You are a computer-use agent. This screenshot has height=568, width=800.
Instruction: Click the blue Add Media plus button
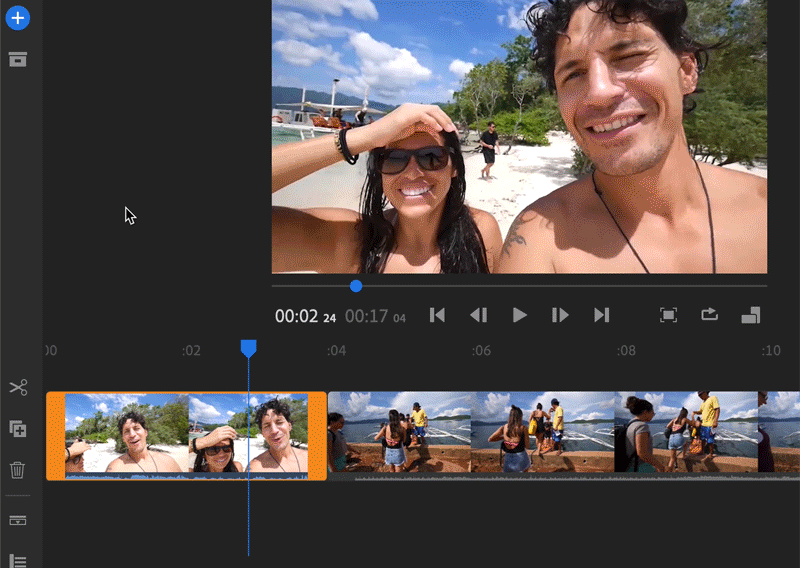click(18, 18)
